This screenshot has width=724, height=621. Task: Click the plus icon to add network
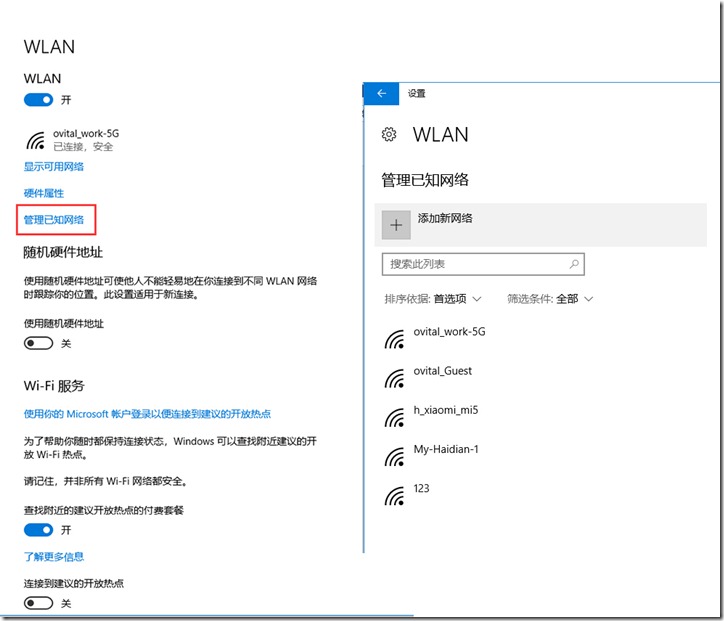click(x=397, y=225)
